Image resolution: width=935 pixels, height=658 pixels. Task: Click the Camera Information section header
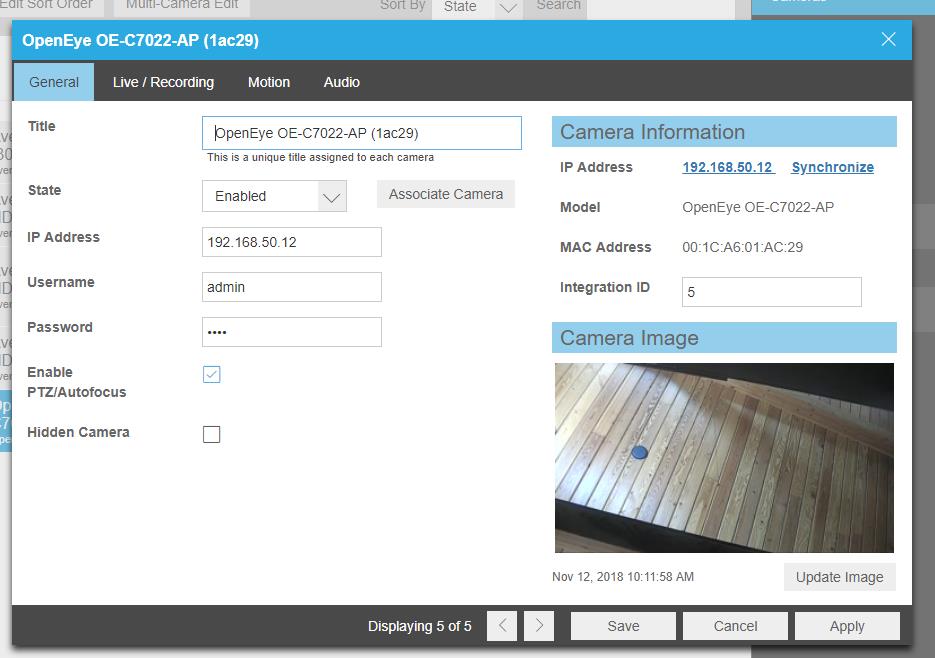pyautogui.click(x=724, y=132)
